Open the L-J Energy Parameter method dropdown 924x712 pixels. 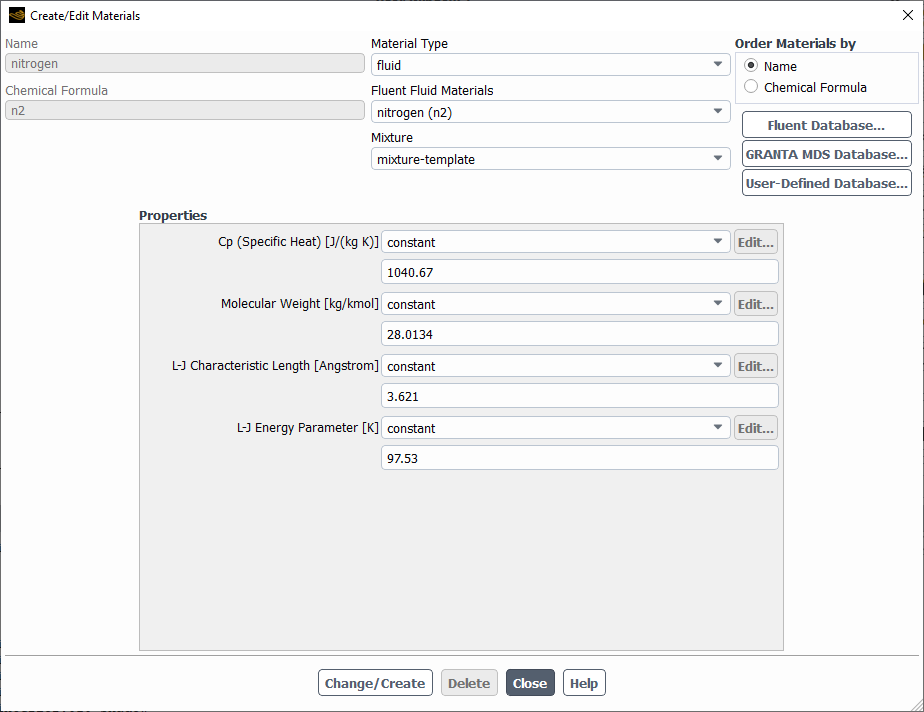click(556, 427)
